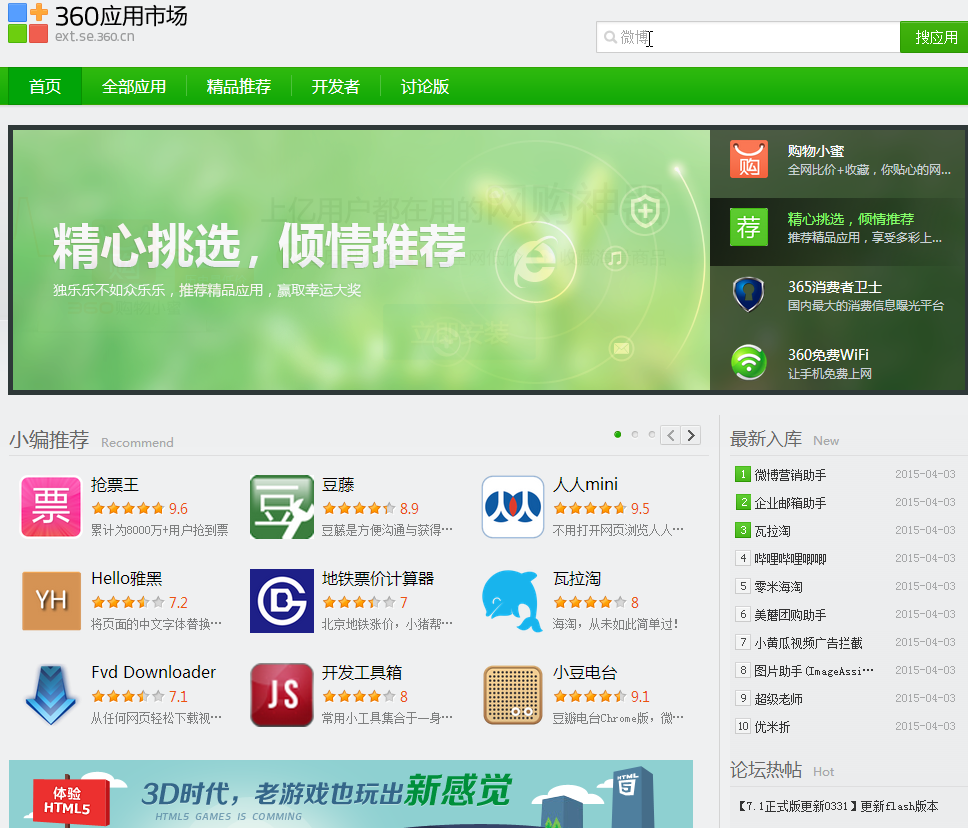Open 优米折 in newest list
This screenshot has height=828, width=968.
[772, 727]
